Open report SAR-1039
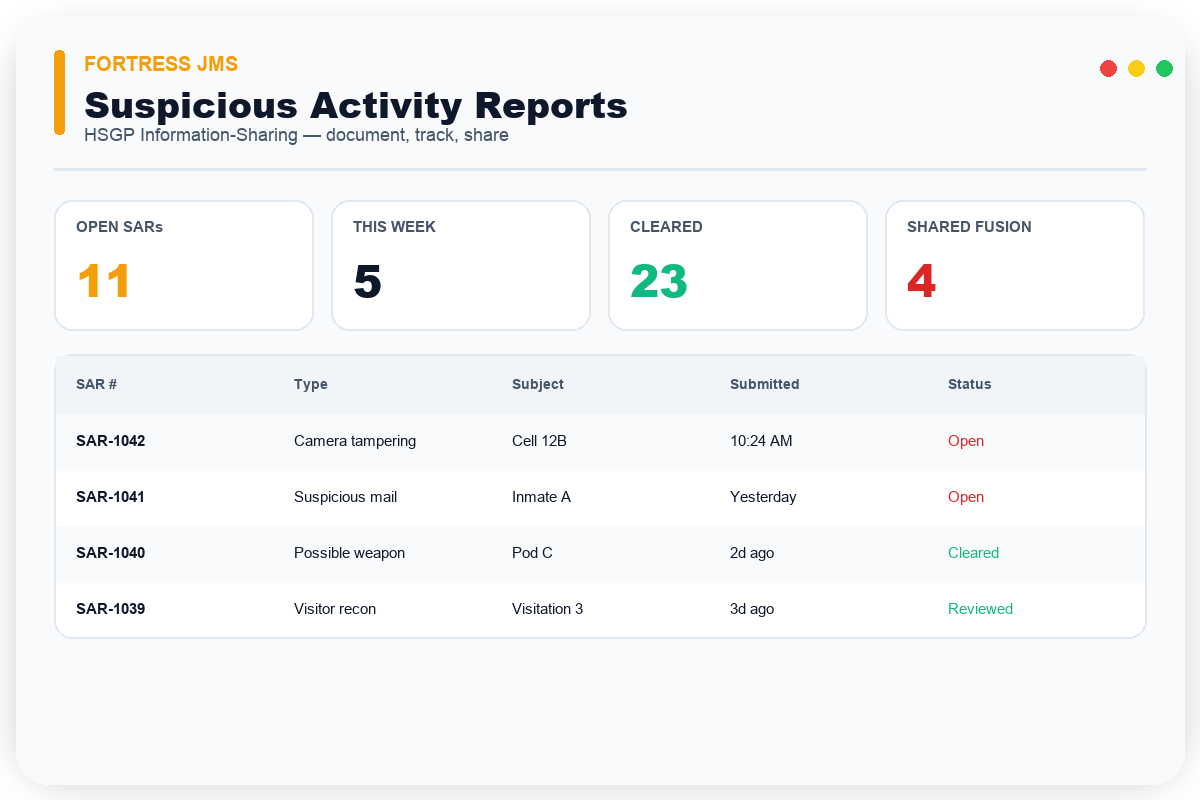 [111, 609]
